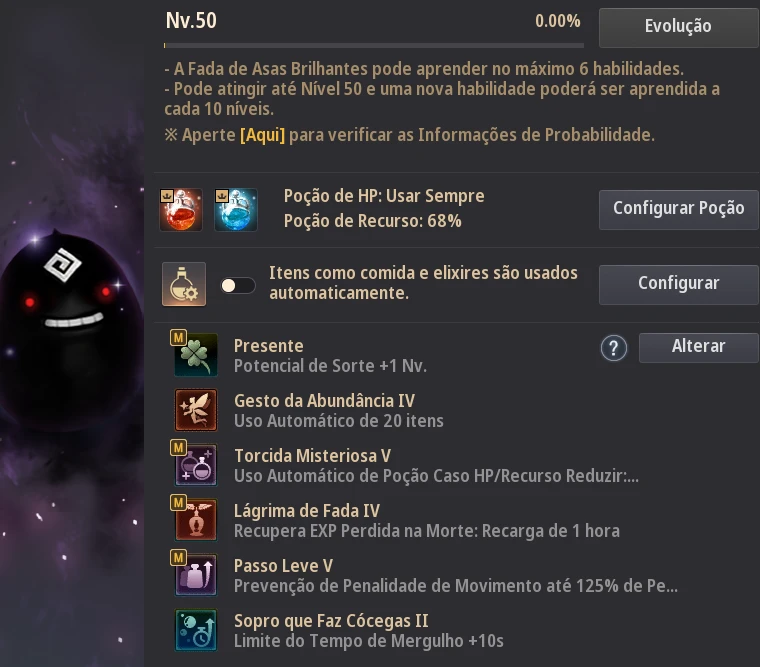Select the Presente clover skill icon

(x=196, y=355)
